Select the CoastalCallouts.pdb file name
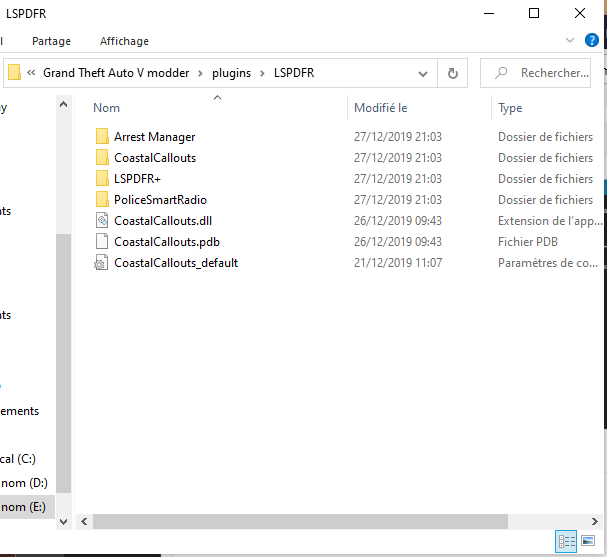Screen dimensions: 607x557 tap(167, 242)
